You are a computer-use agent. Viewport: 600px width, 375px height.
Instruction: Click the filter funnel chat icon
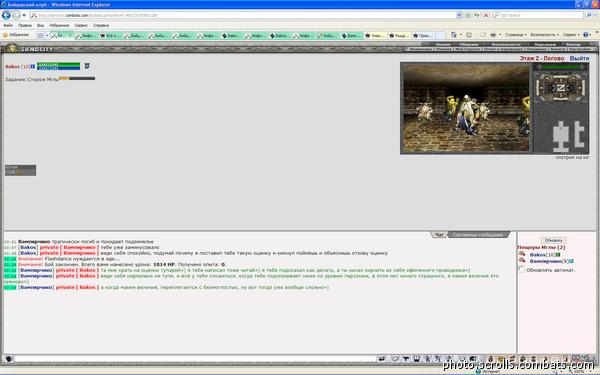[x=406, y=359]
